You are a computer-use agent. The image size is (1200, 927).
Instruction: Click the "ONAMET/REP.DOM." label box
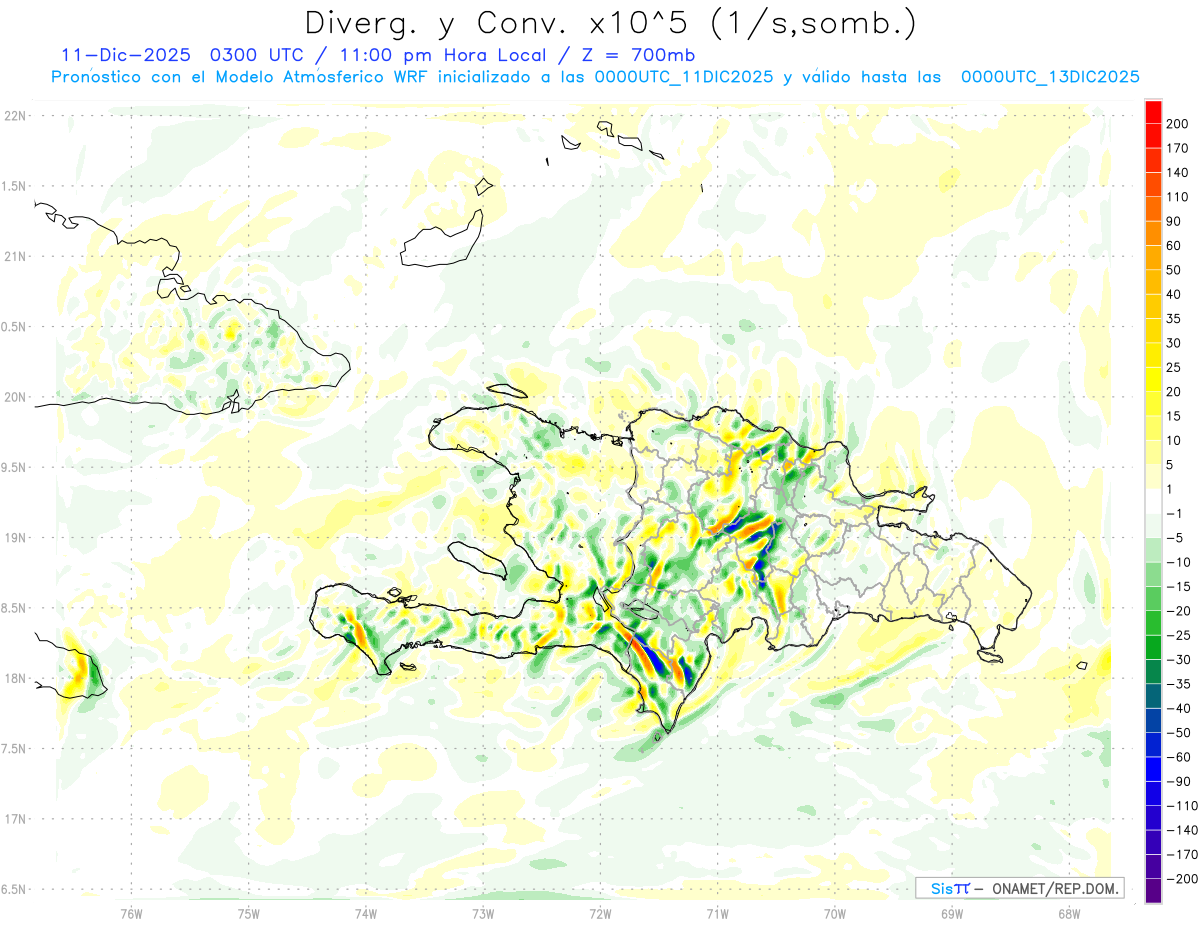pyautogui.click(x=1019, y=888)
